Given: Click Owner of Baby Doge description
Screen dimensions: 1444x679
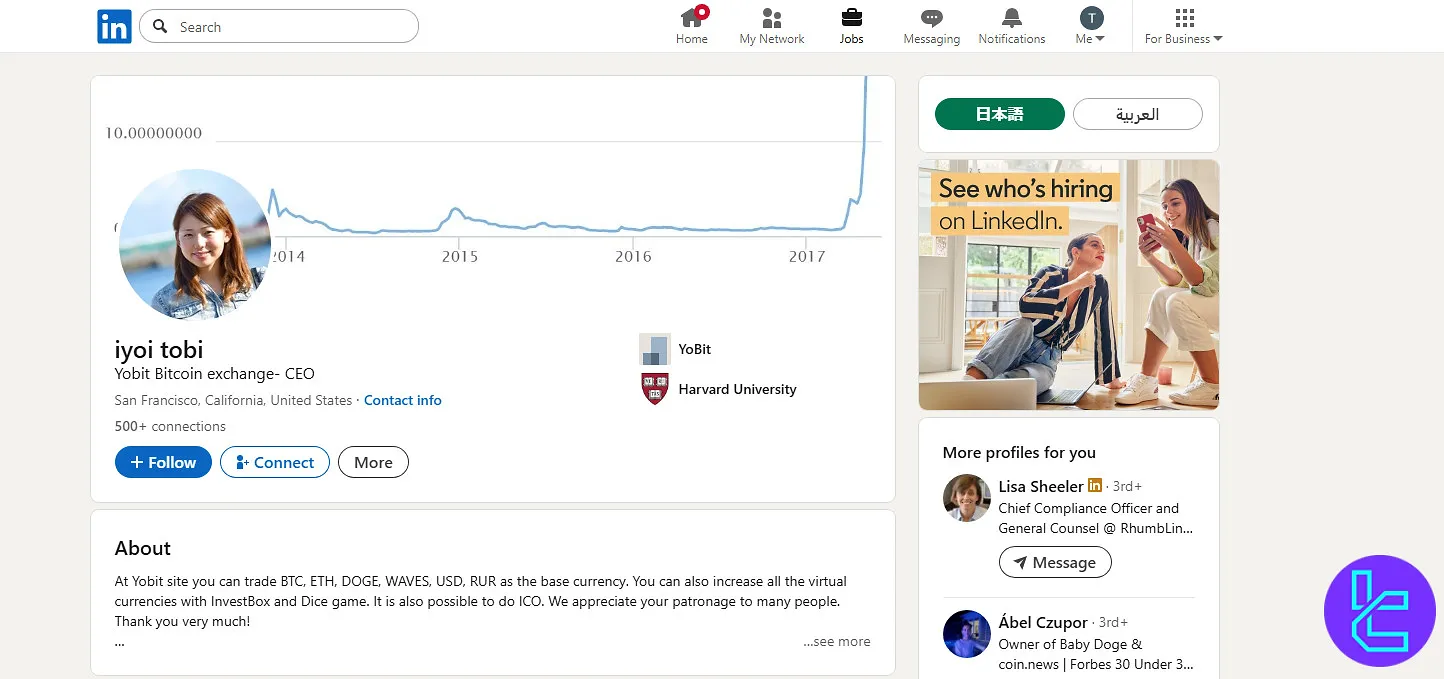Looking at the screenshot, I should tap(1096, 654).
